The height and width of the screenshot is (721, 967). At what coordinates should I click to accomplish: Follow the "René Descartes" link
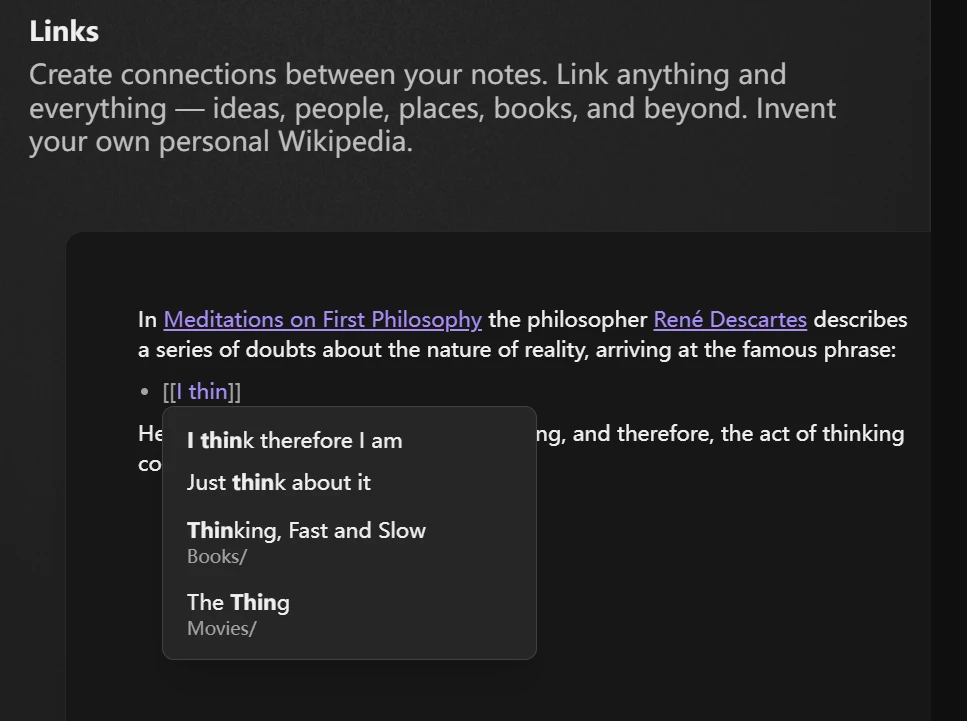coord(729,319)
